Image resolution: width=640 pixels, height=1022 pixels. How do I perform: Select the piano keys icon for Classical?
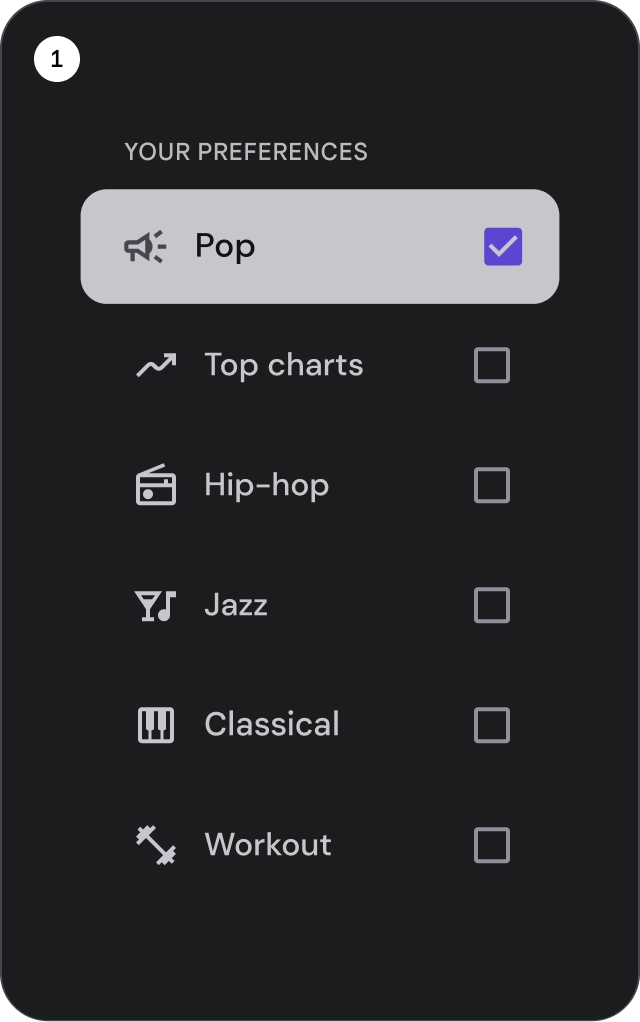pos(155,725)
